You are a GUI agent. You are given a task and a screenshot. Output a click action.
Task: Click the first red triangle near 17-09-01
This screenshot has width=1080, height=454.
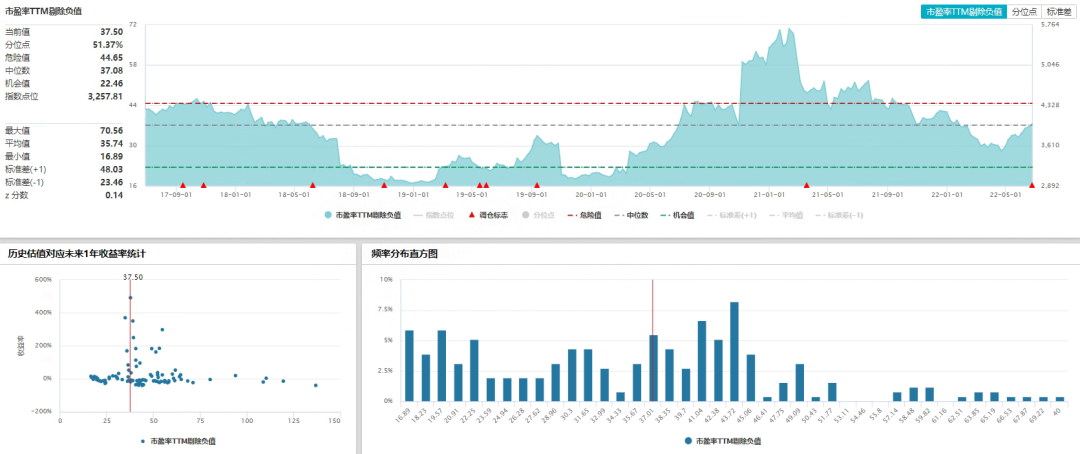point(183,185)
